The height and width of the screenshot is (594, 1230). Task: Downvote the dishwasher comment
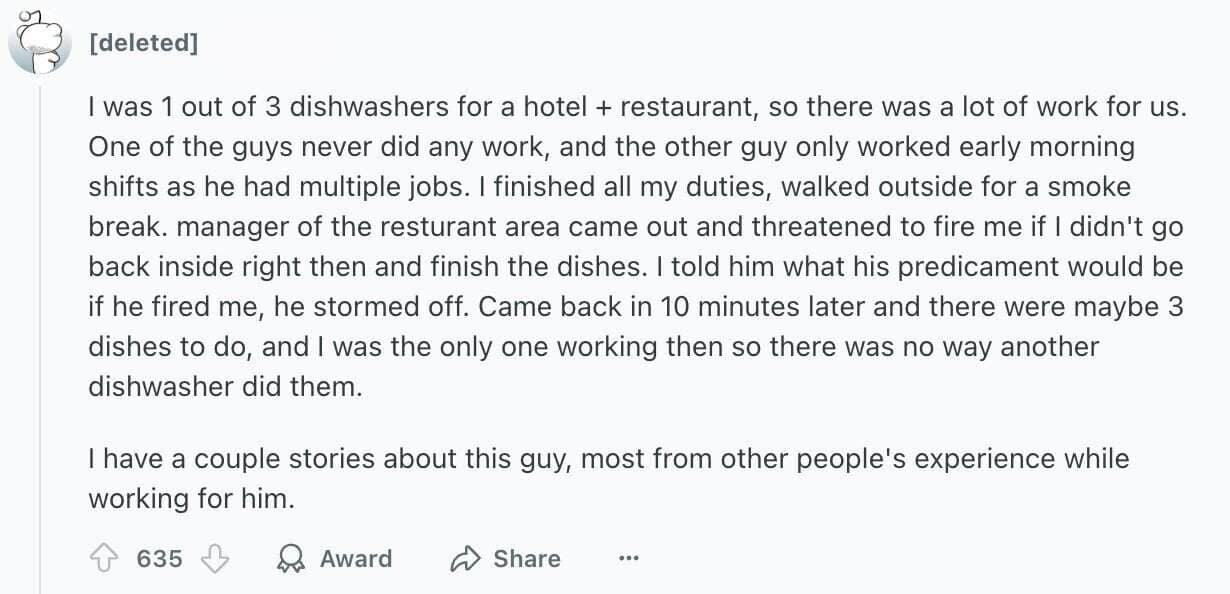(215, 558)
